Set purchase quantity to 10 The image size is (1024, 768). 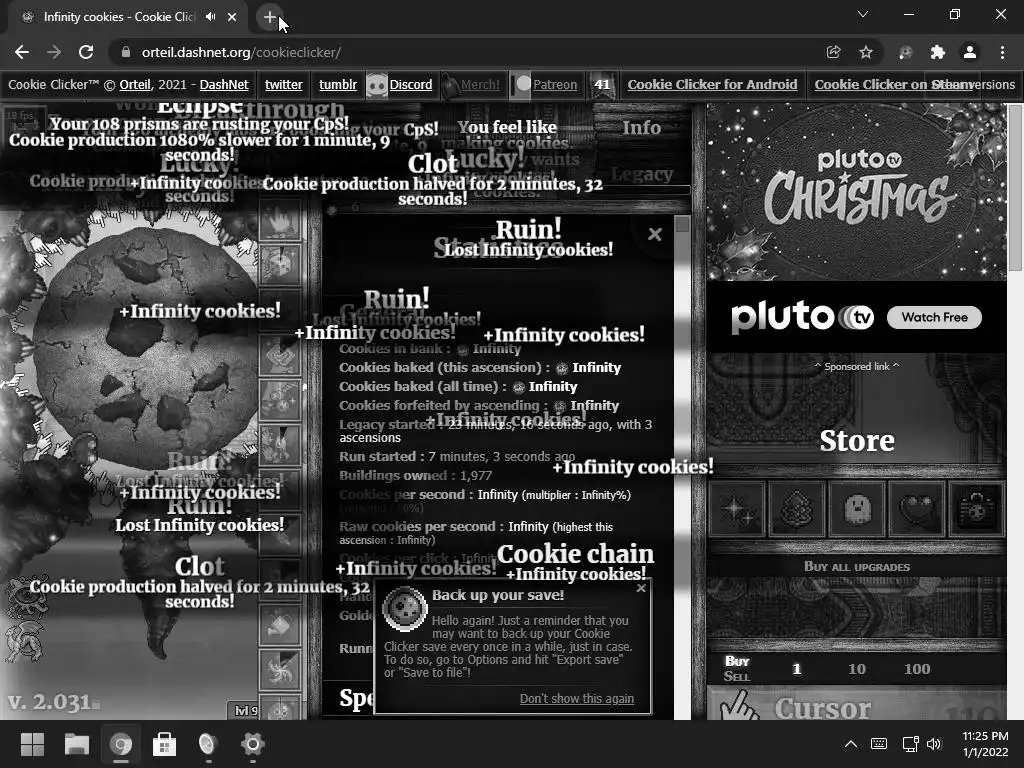[857, 669]
